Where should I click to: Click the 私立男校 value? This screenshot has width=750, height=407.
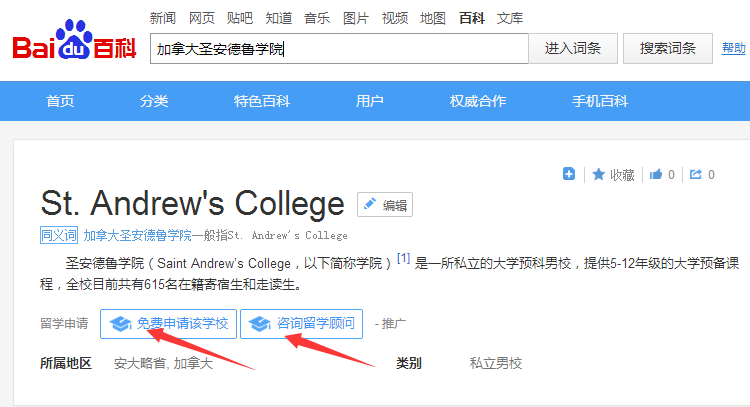click(496, 363)
